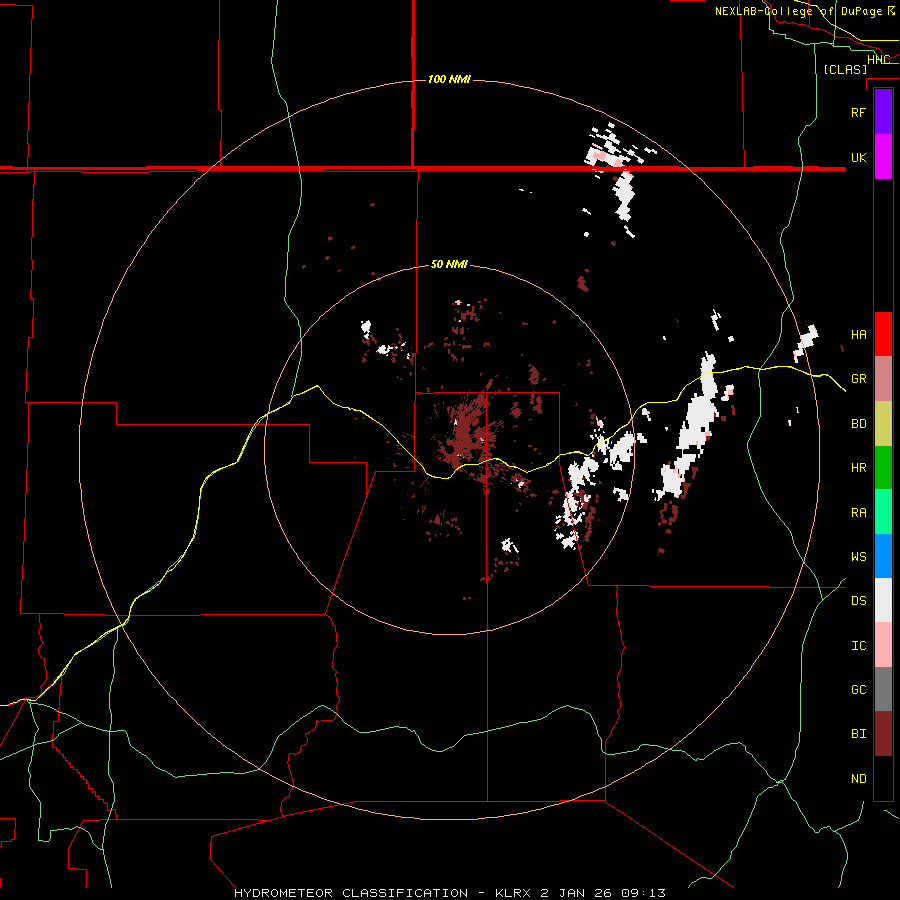Click the 100 NMI range ring label
900x900 pixels.
(x=449, y=79)
